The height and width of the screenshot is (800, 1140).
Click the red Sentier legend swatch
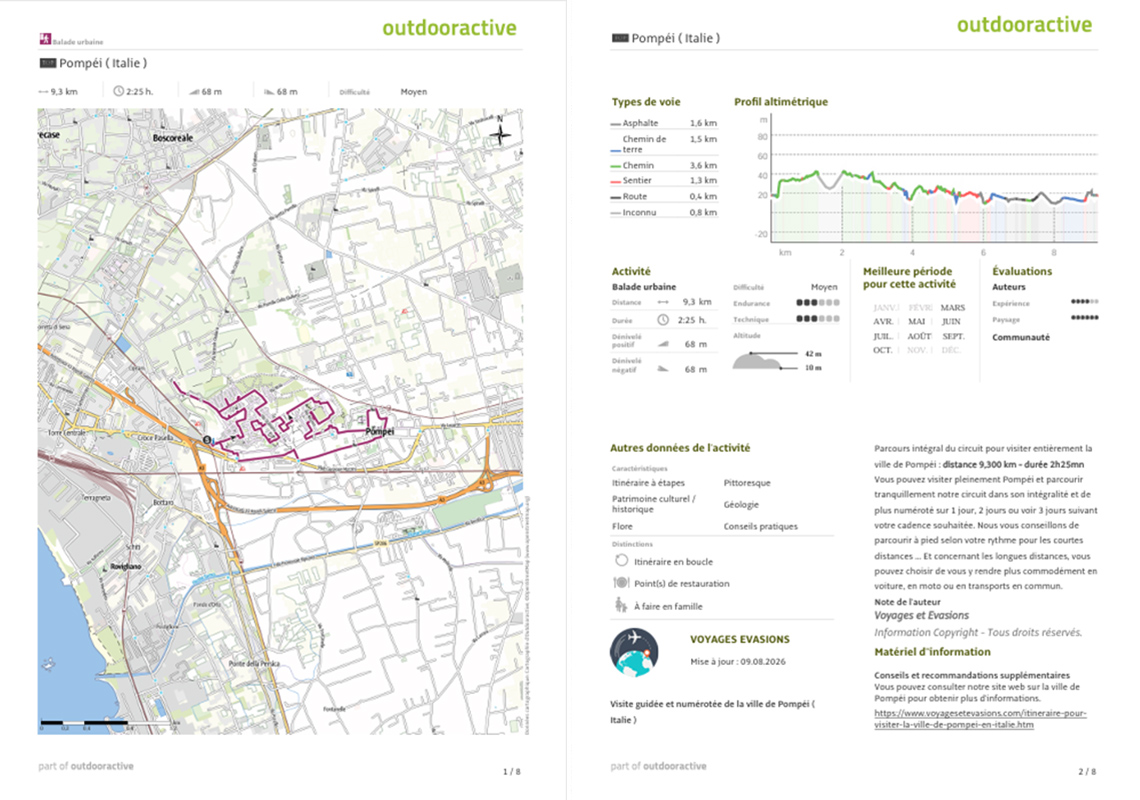(616, 181)
